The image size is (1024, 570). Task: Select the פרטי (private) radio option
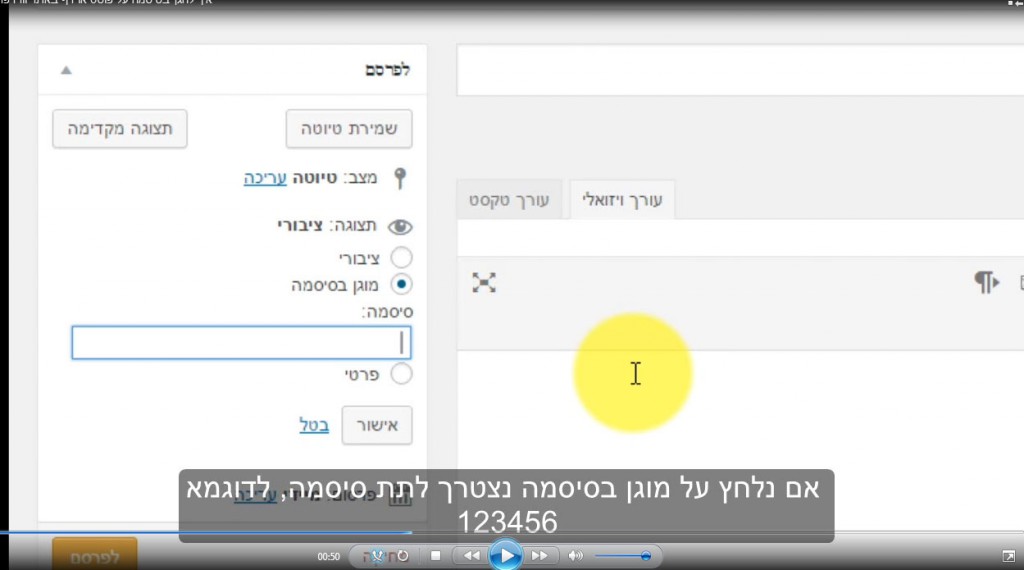click(401, 374)
